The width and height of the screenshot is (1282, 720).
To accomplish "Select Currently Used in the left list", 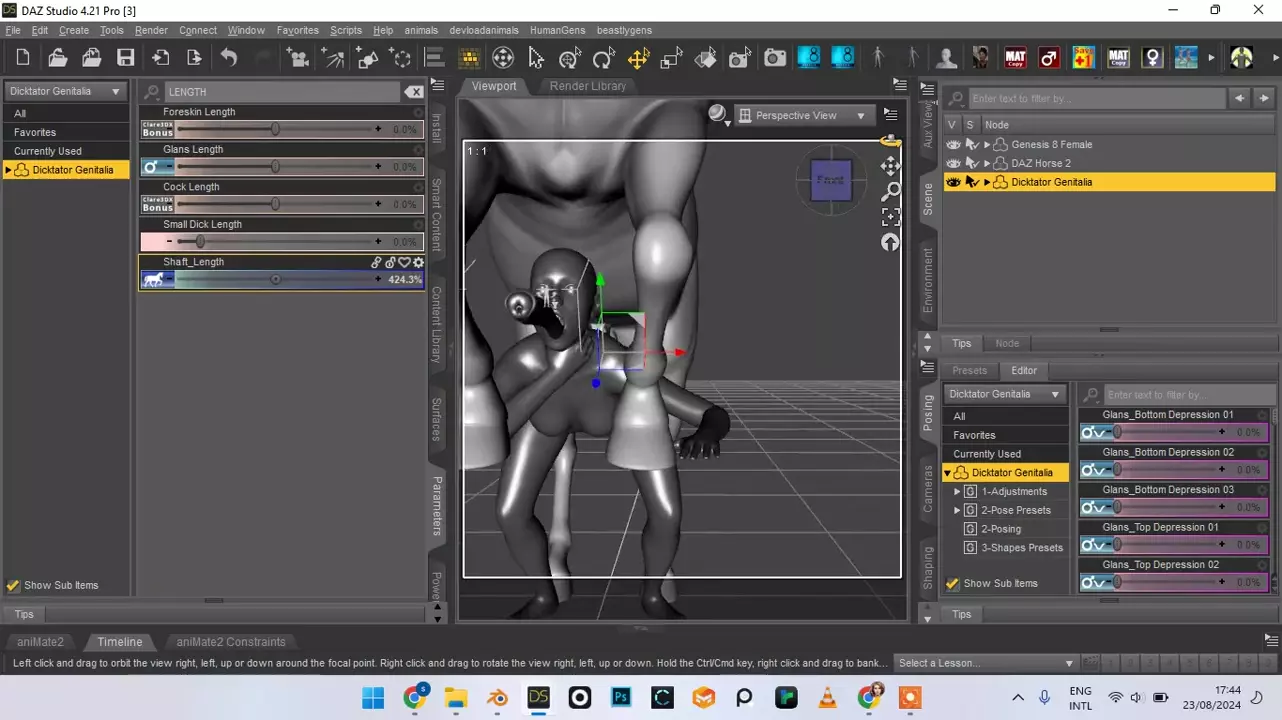I will coord(48,151).
